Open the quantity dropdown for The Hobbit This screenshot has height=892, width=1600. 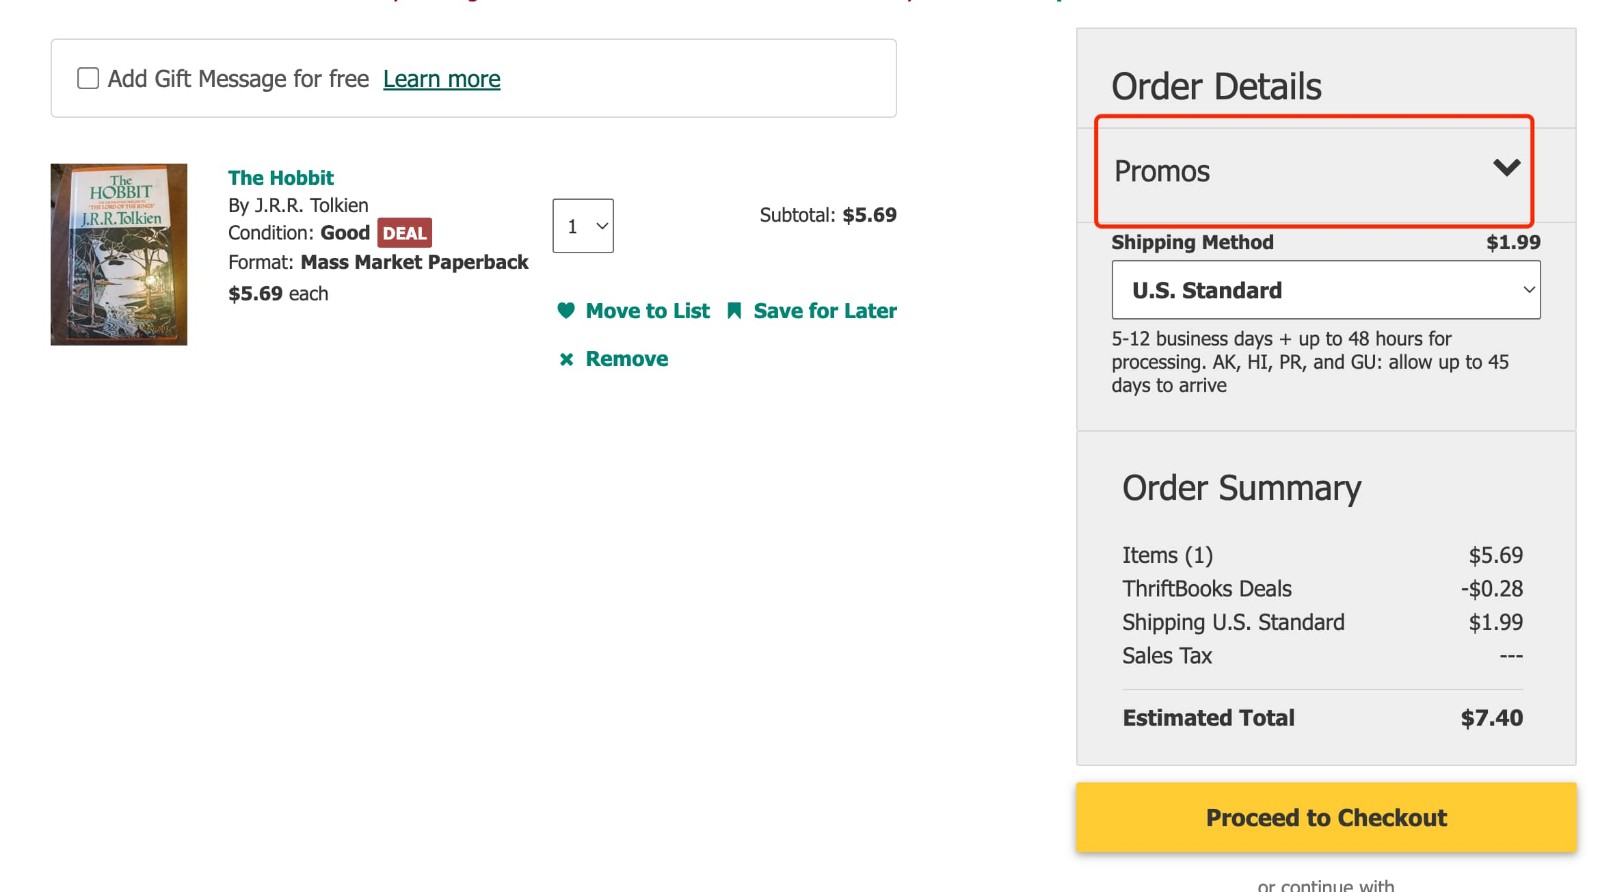click(583, 226)
